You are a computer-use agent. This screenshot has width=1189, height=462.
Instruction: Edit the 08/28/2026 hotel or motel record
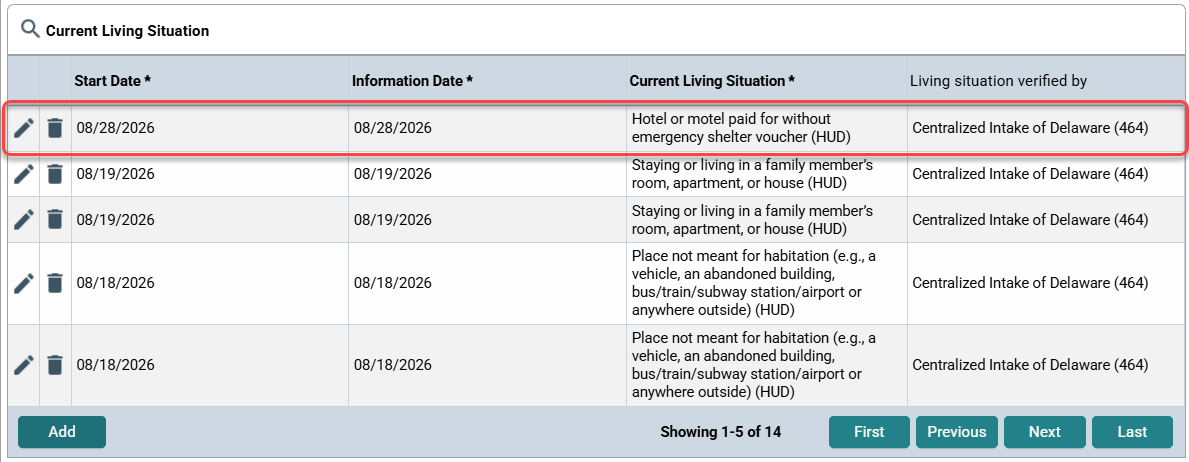coord(24,128)
